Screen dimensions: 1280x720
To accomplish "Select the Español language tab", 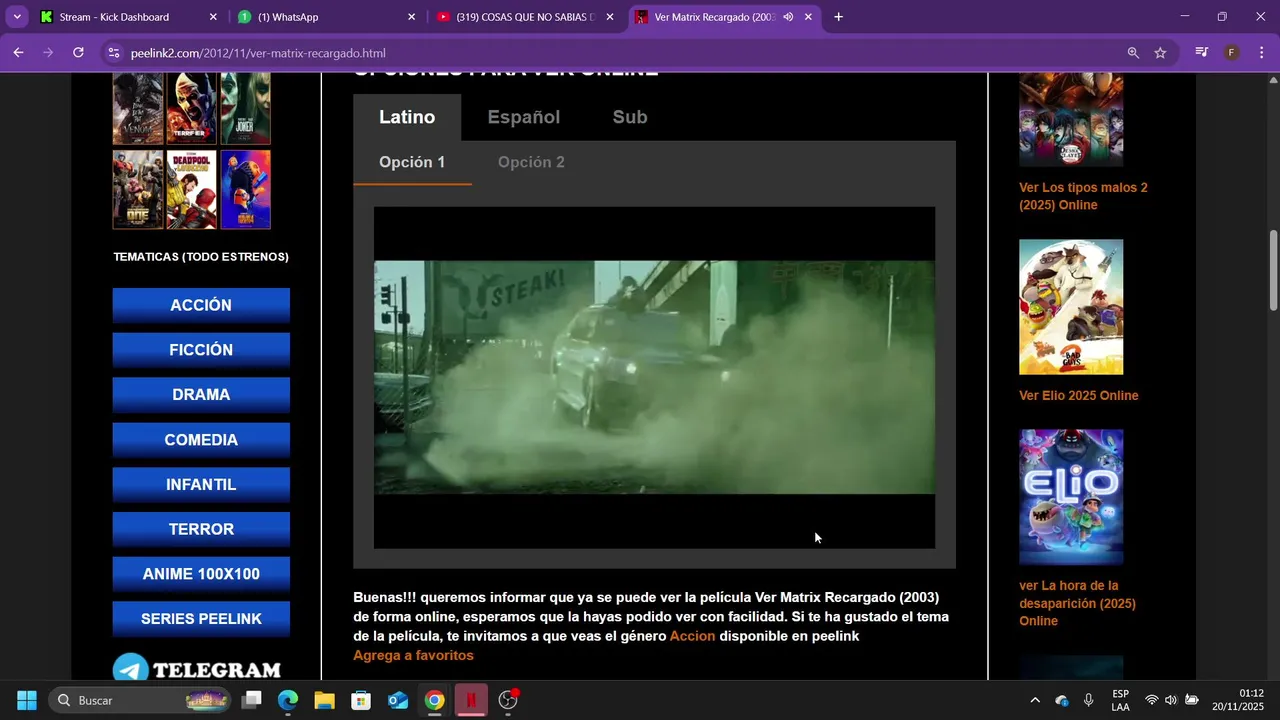I will coord(523,117).
